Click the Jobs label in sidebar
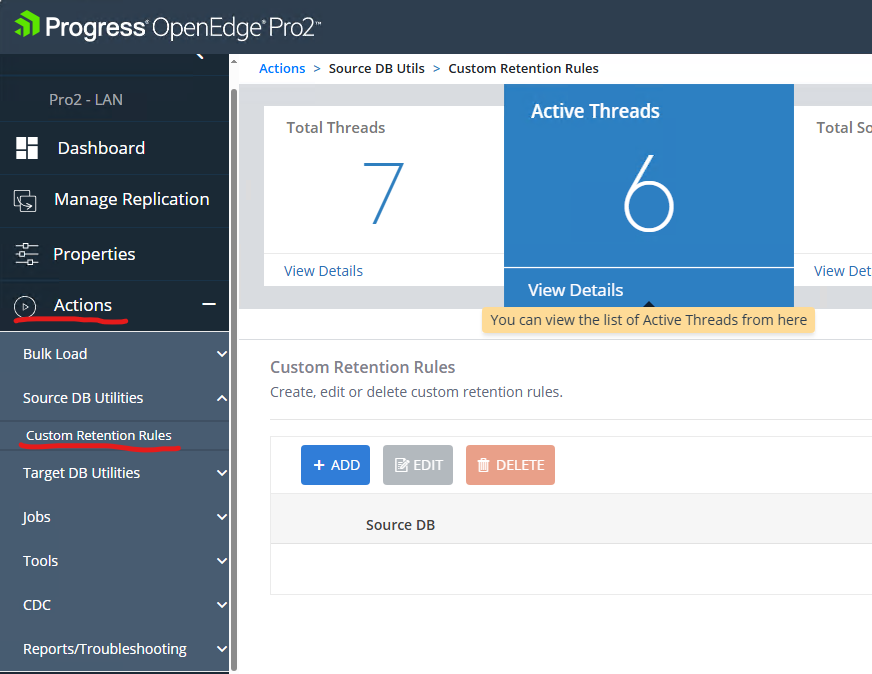This screenshot has width=872, height=674. pyautogui.click(x=36, y=517)
